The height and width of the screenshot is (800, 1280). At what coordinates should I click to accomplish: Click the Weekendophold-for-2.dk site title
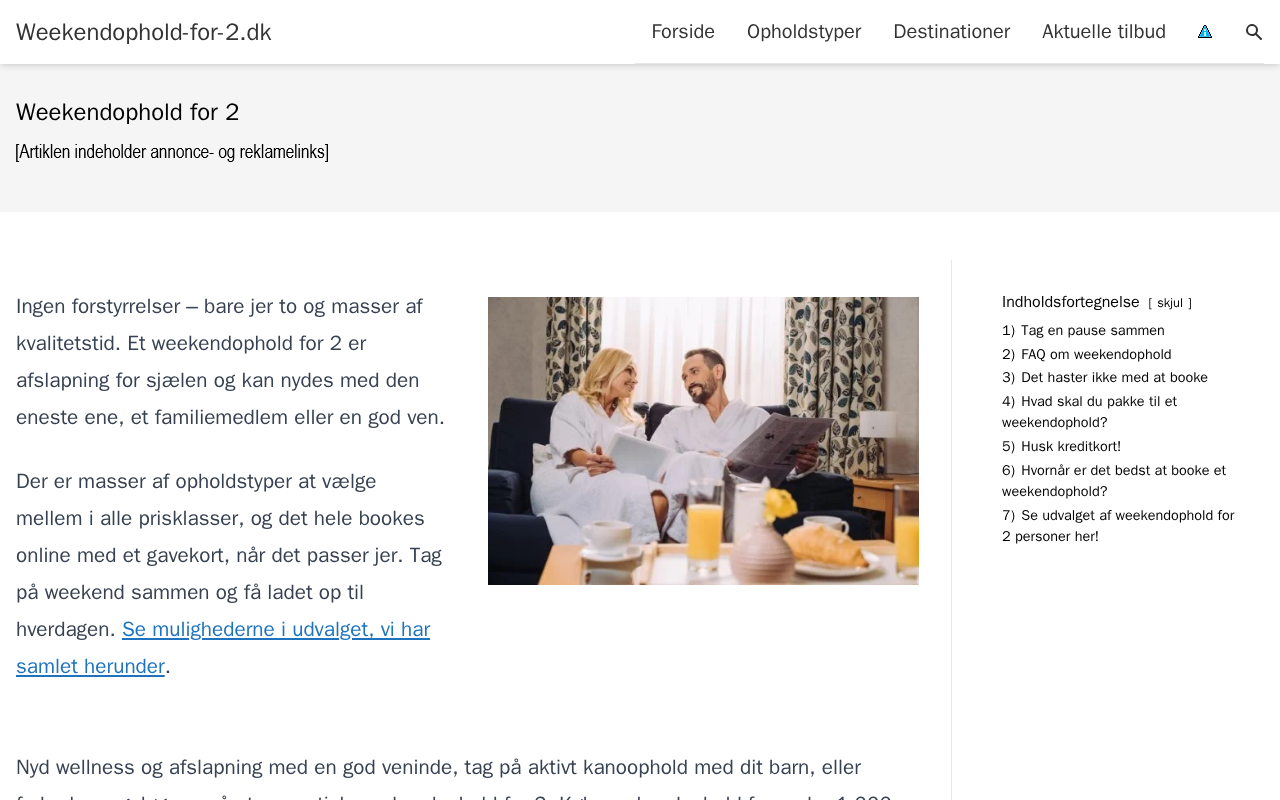pyautogui.click(x=144, y=32)
